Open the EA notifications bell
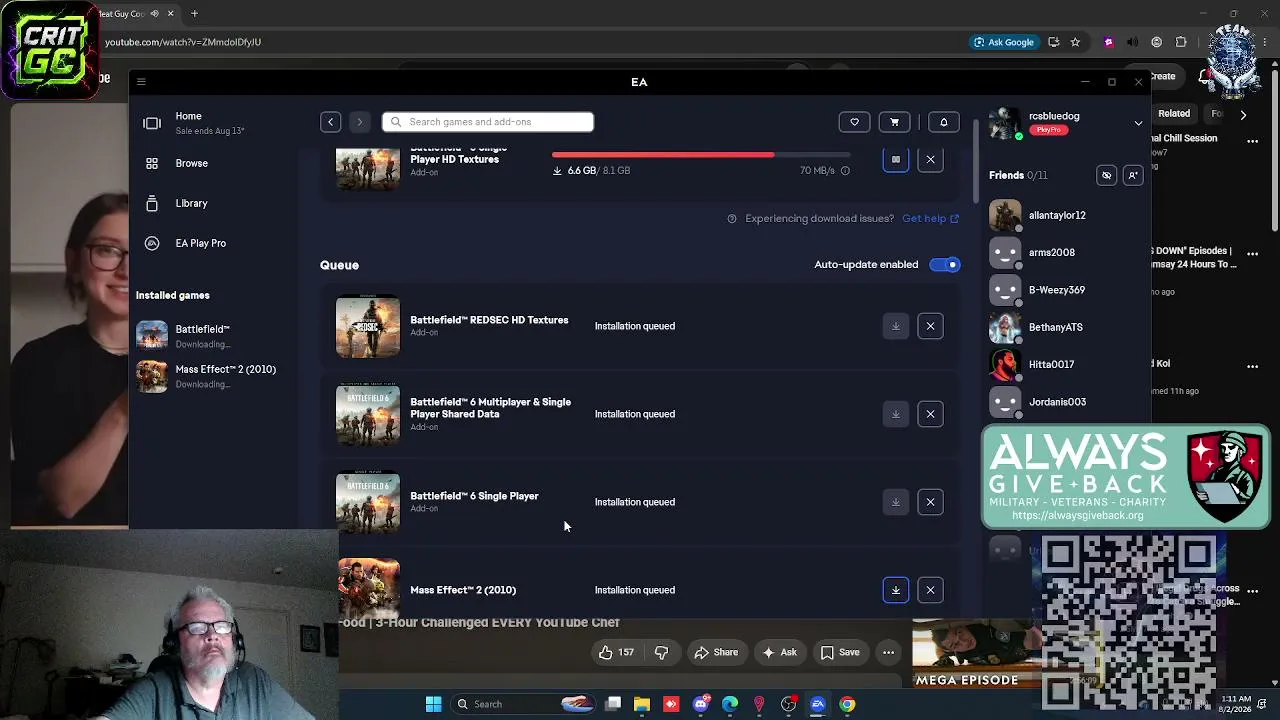Screen dimensions: 1280x720 point(943,122)
